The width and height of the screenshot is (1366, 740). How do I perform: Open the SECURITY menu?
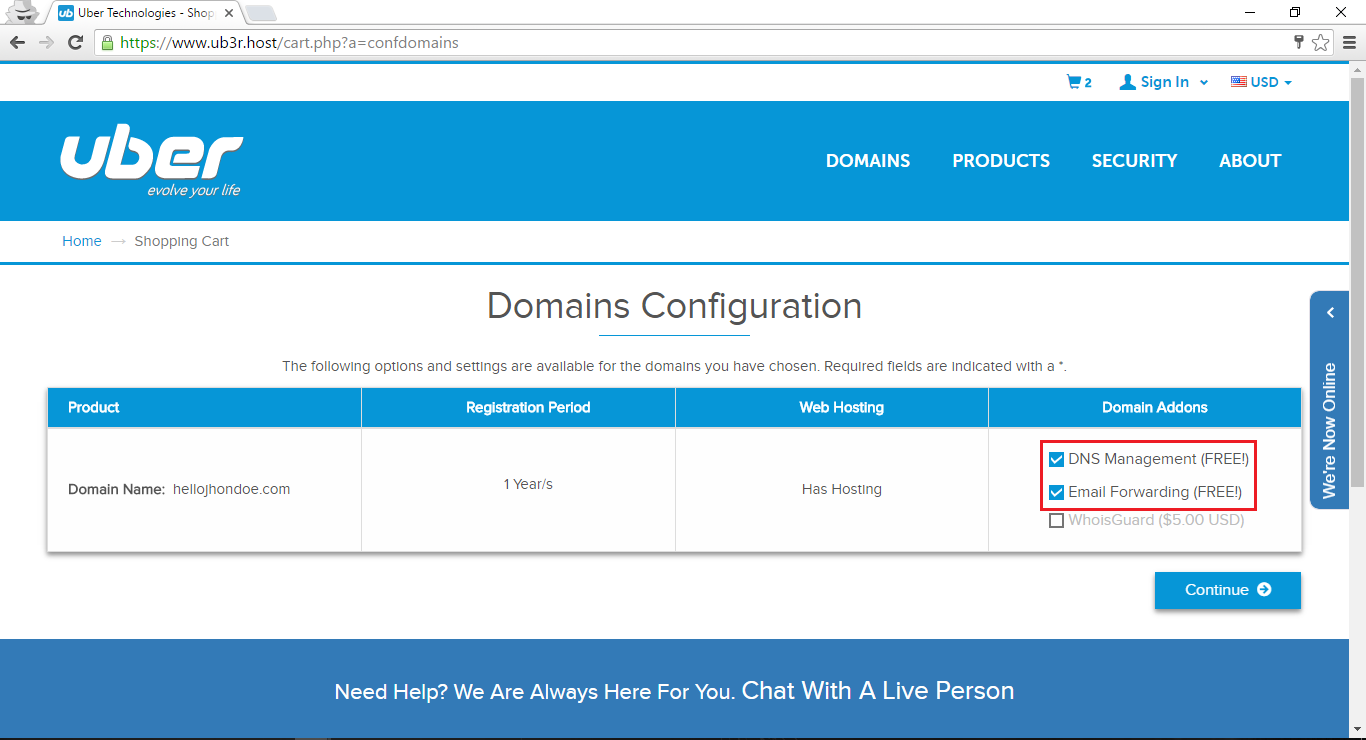[1134, 161]
